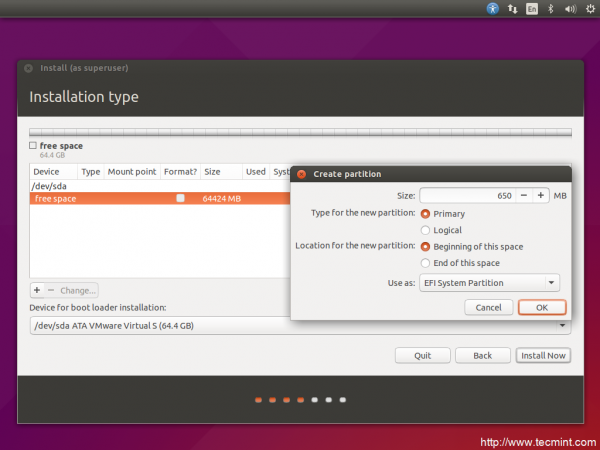Click the partition Size input field

coord(466,196)
